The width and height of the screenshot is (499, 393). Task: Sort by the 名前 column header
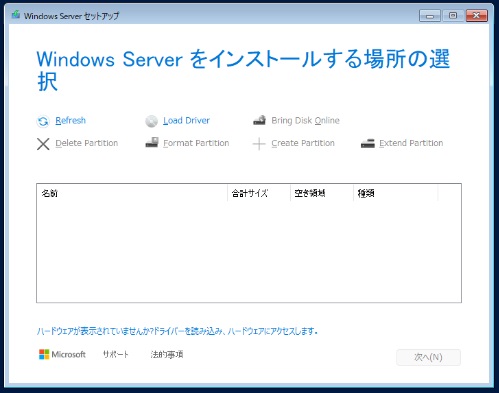[132, 193]
